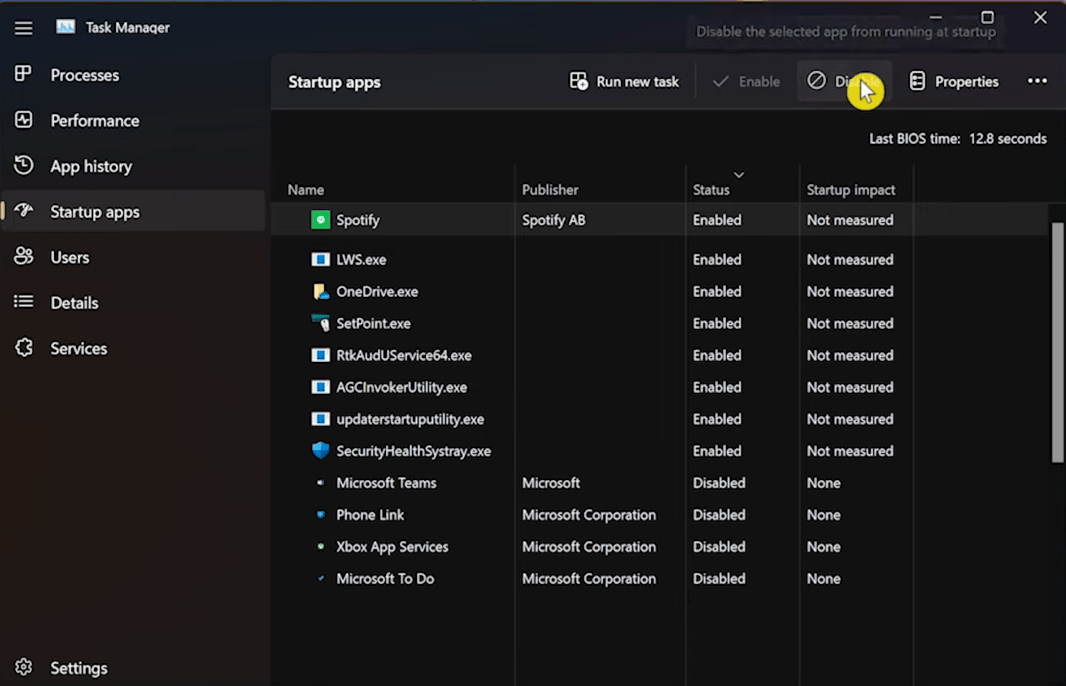Go to the App history page

pyautogui.click(x=91, y=166)
